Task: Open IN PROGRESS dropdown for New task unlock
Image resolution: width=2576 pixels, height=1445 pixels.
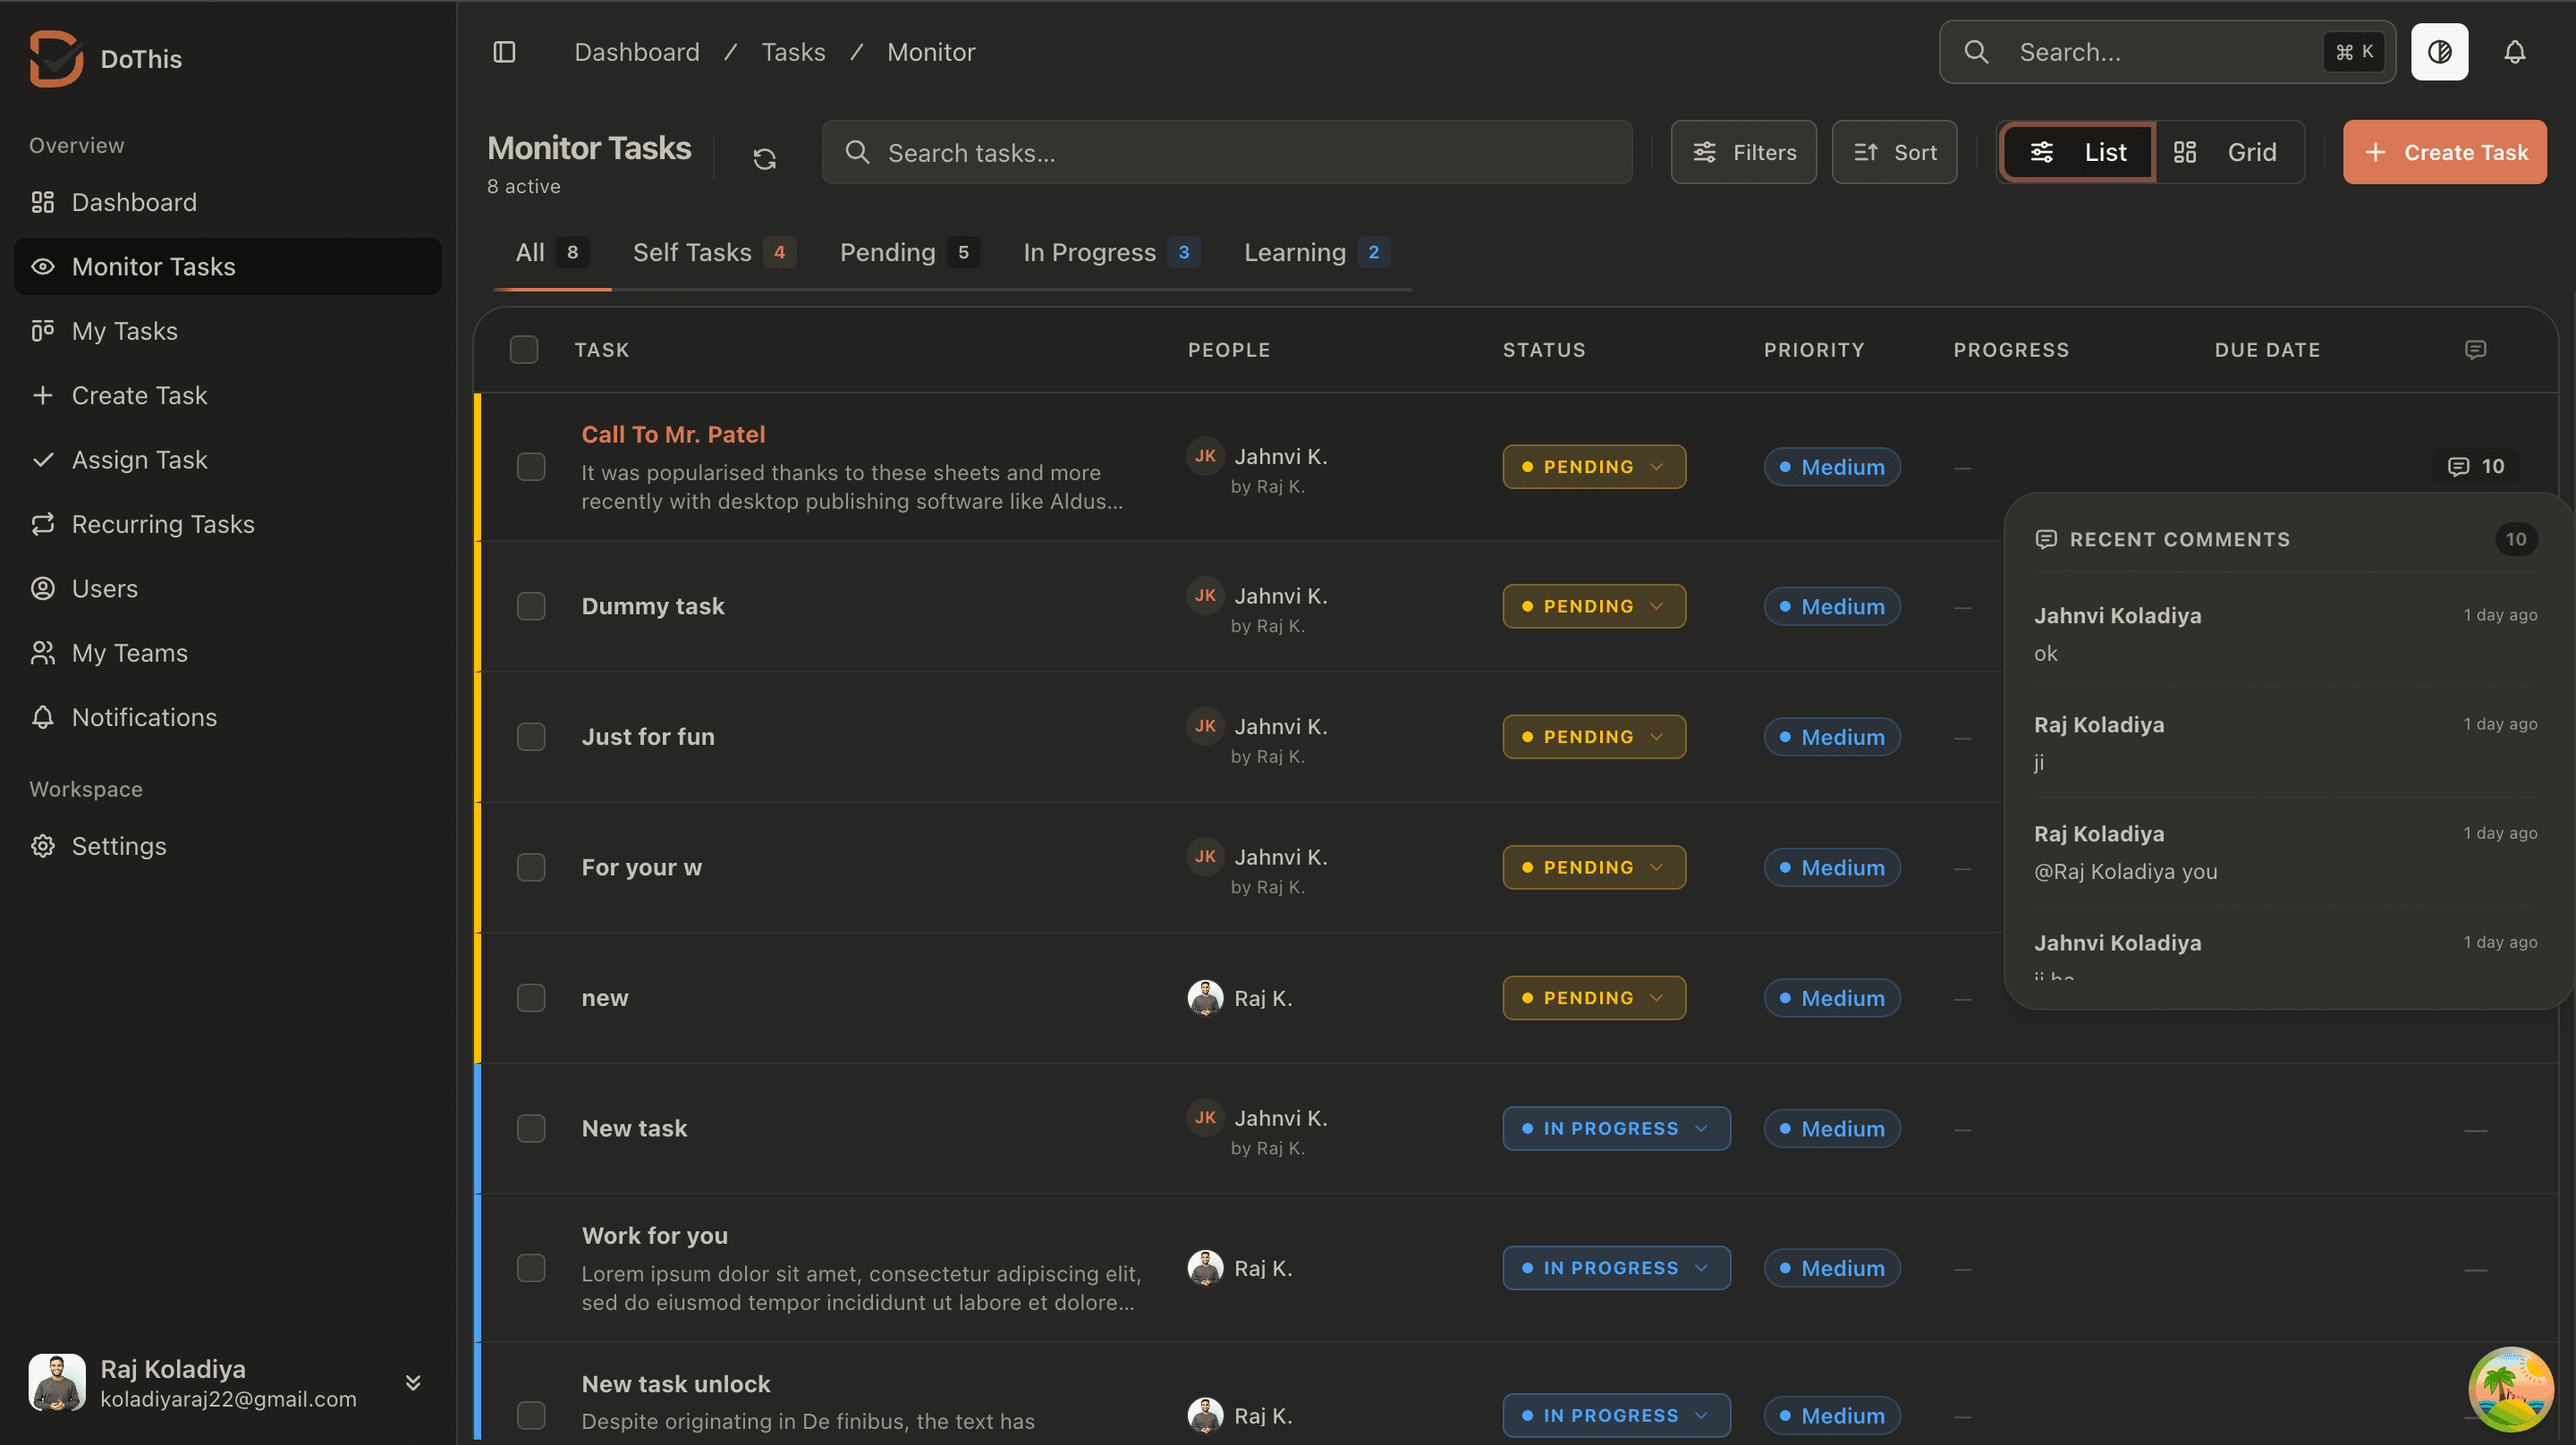Action: 1616,1415
